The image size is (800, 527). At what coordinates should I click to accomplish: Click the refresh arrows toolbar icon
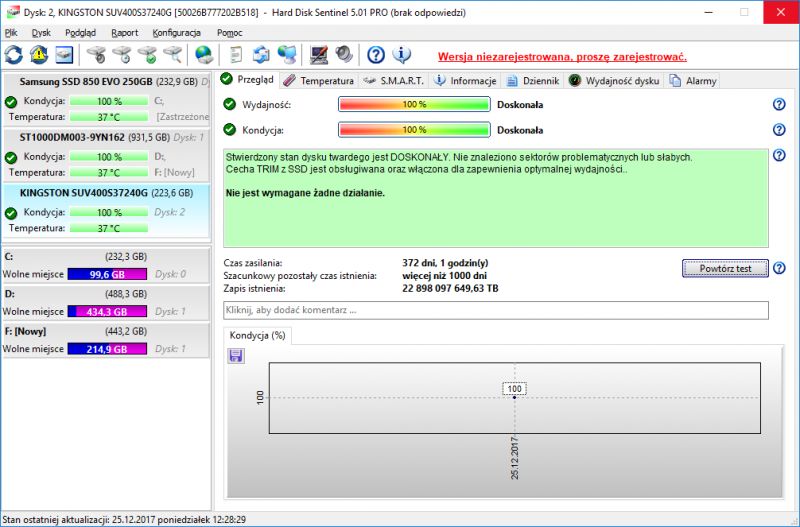14,55
